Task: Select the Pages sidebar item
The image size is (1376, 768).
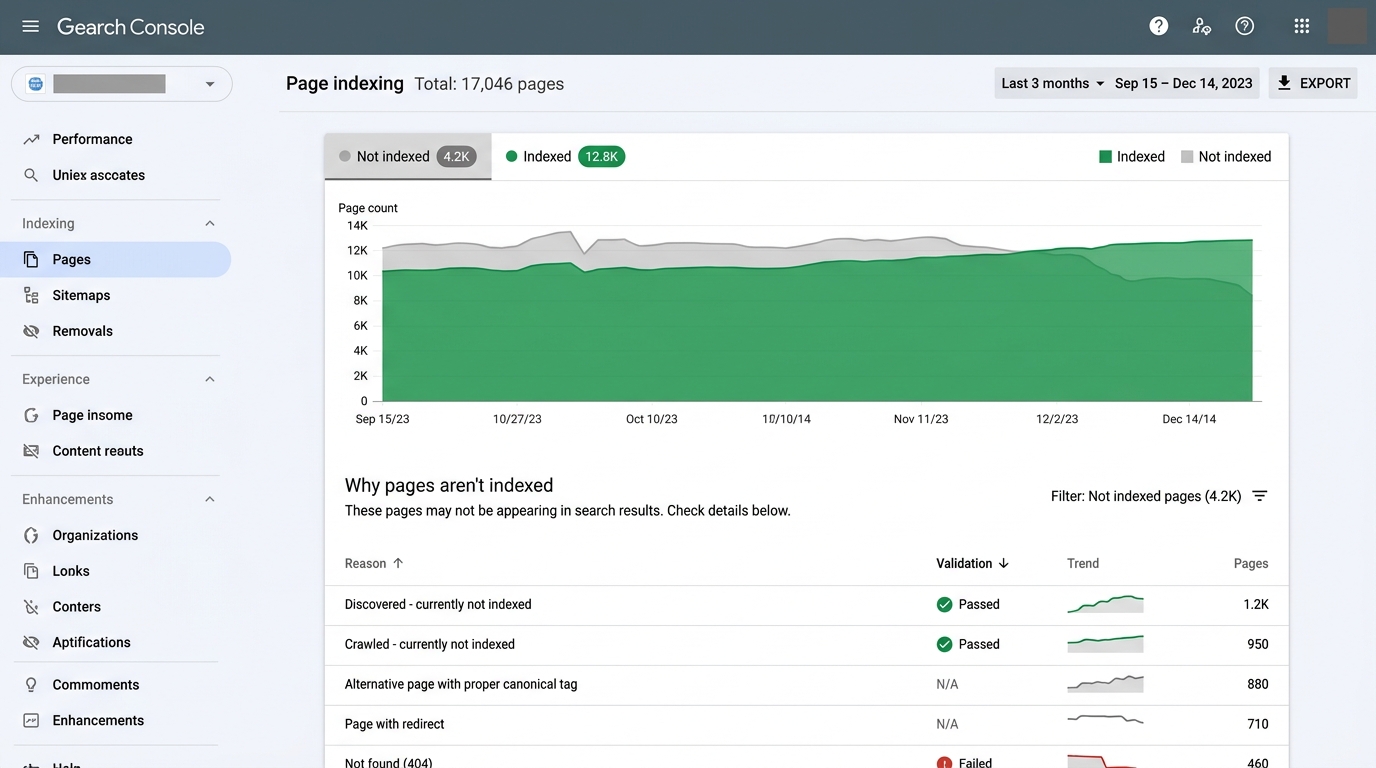Action: click(x=116, y=259)
